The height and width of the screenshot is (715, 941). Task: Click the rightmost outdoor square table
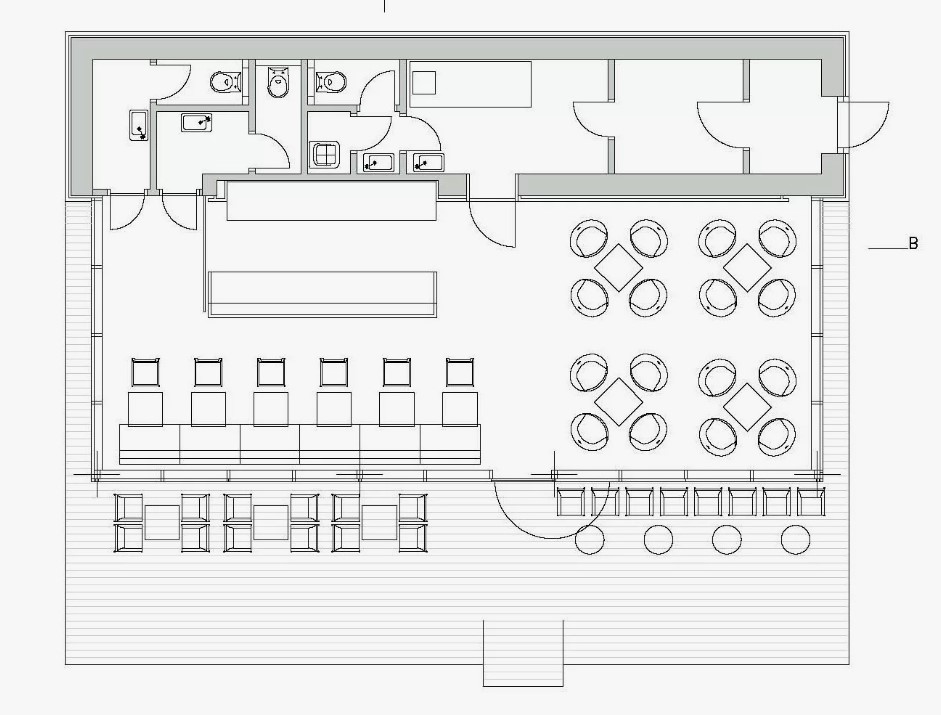point(379,523)
